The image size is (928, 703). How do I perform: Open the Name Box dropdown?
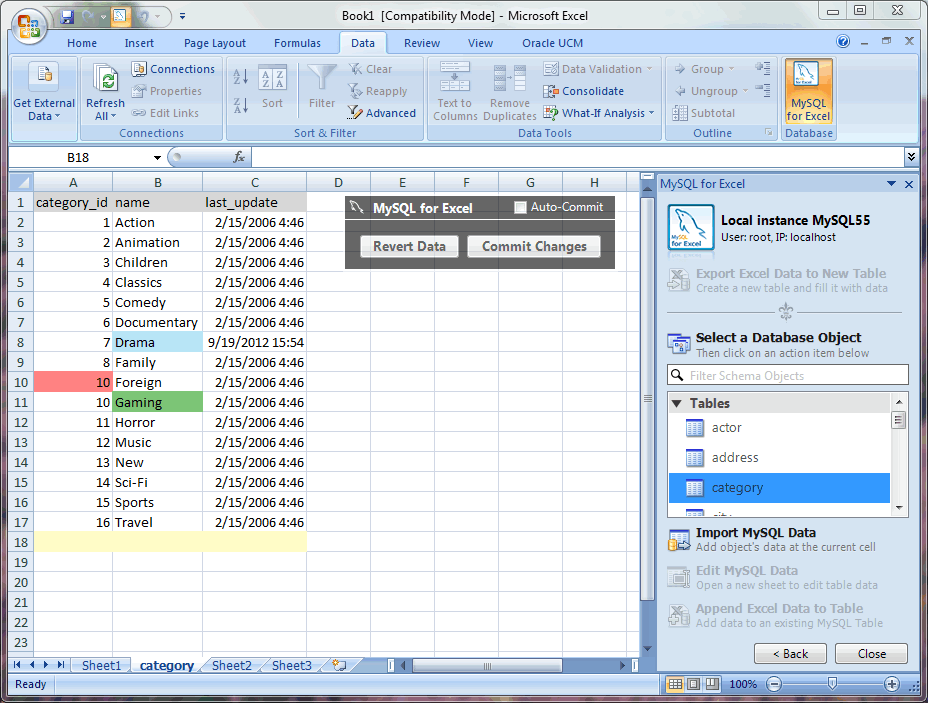(157, 157)
